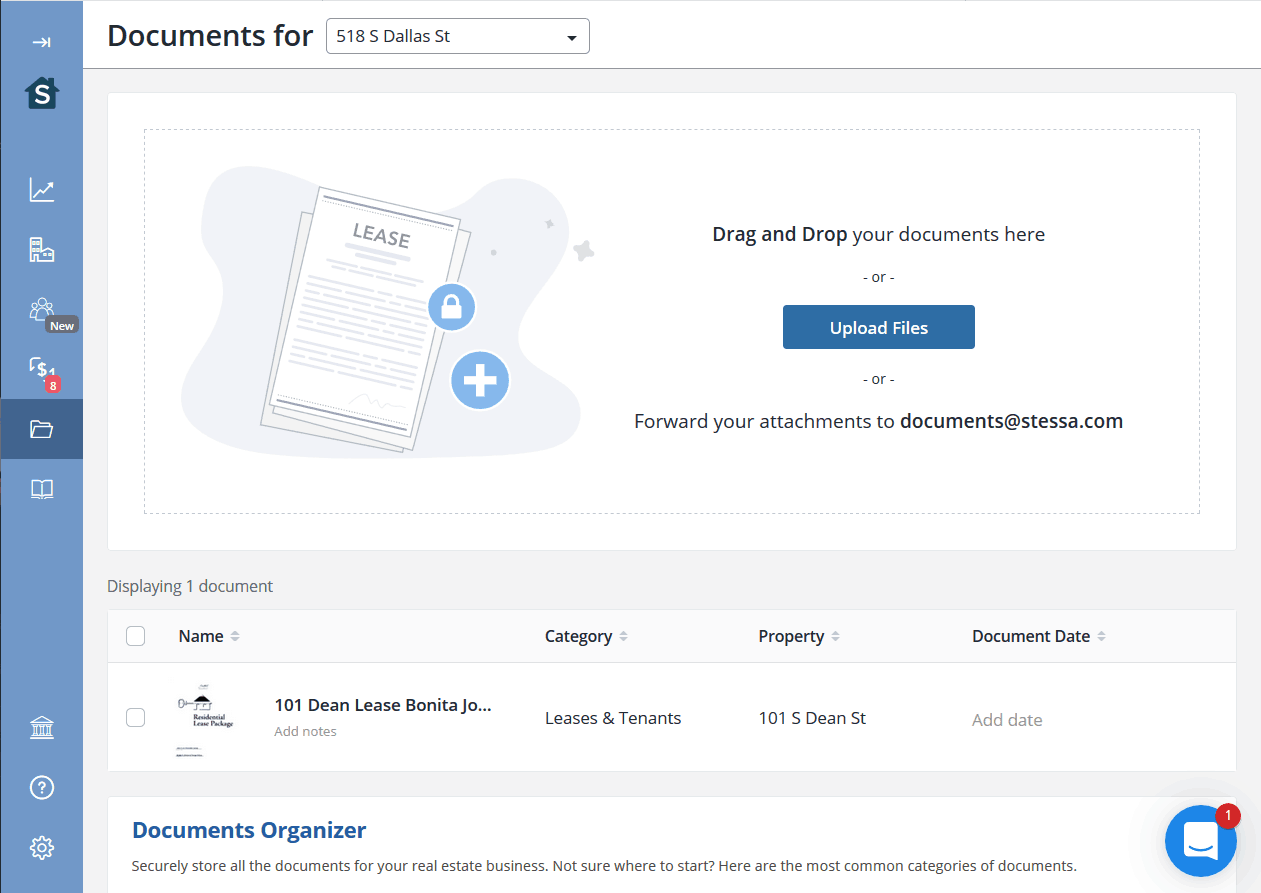Toggle the select-all documents checkbox
1261x893 pixels.
(x=136, y=636)
